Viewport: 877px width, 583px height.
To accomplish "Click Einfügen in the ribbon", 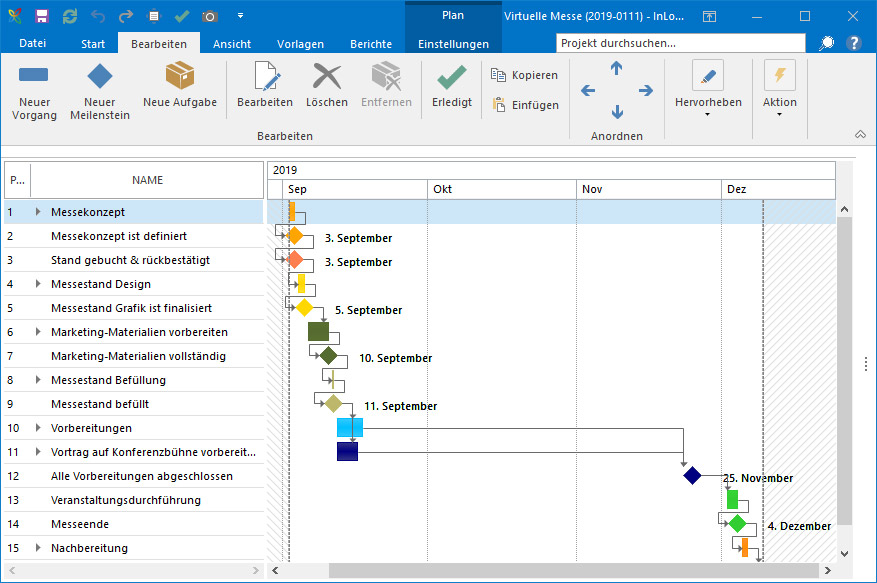I will [x=526, y=105].
